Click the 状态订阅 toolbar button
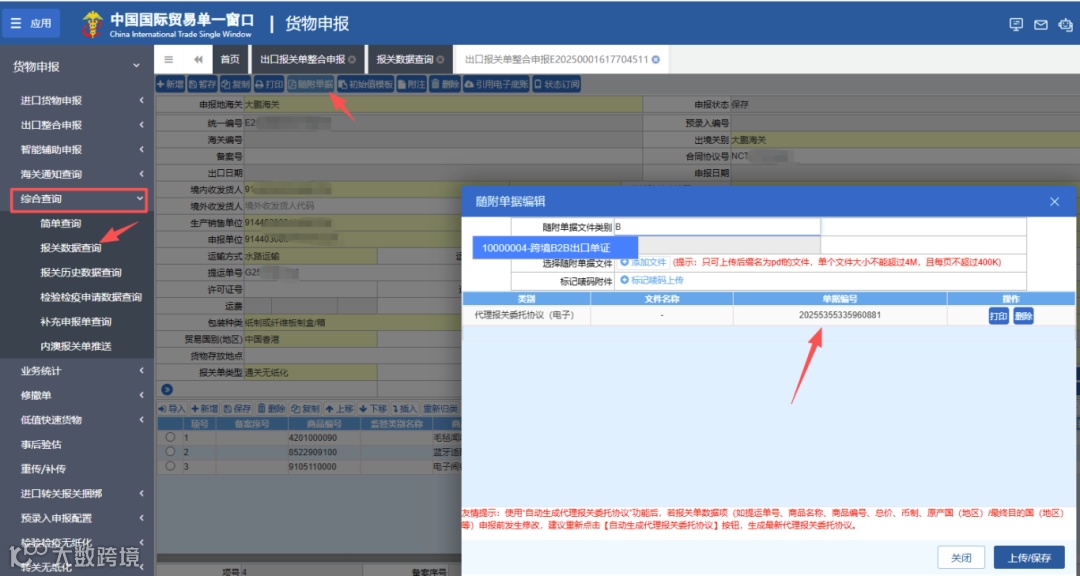The height and width of the screenshot is (576, 1080). click(557, 85)
